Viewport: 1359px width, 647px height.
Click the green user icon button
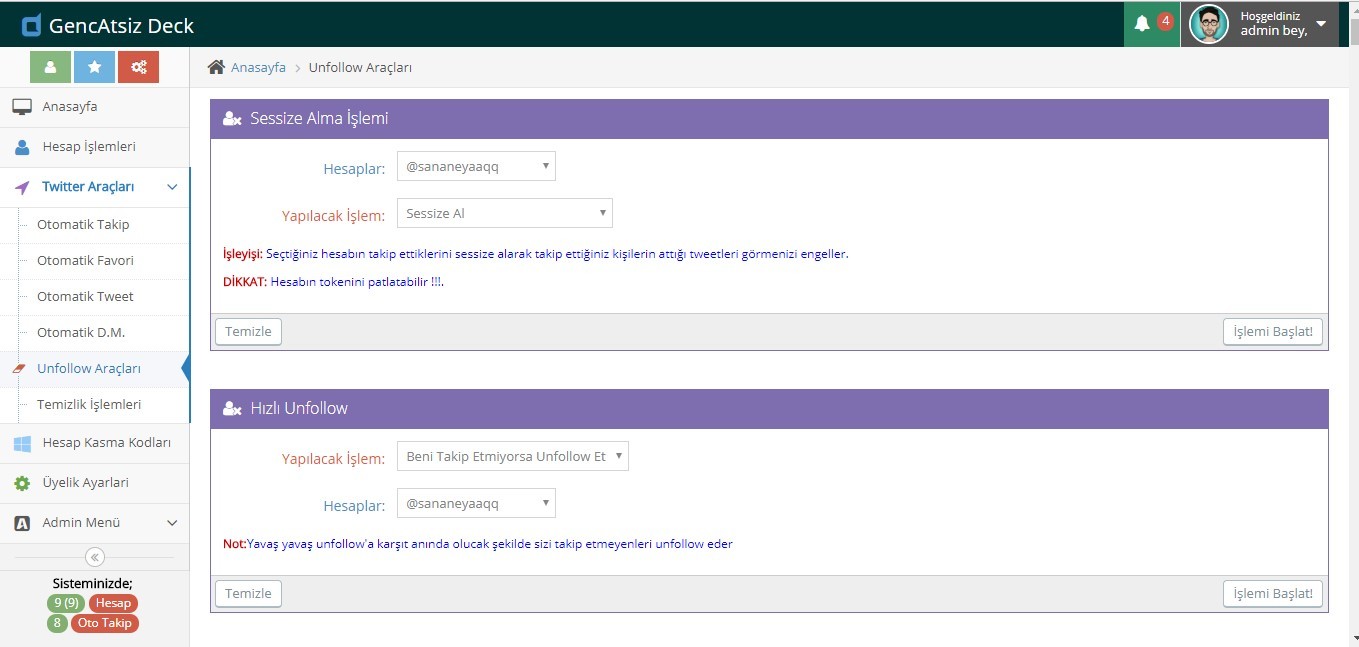[50, 67]
